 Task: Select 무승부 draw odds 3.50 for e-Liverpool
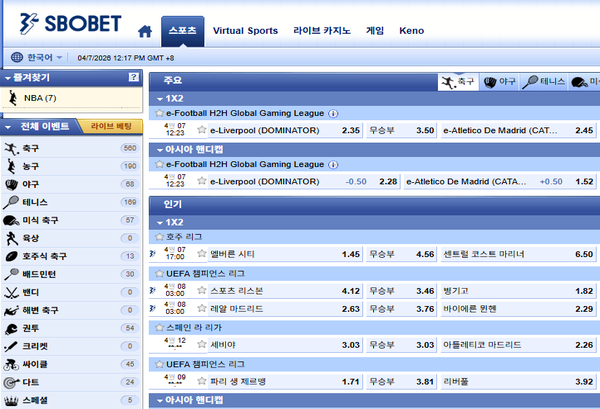(400, 130)
